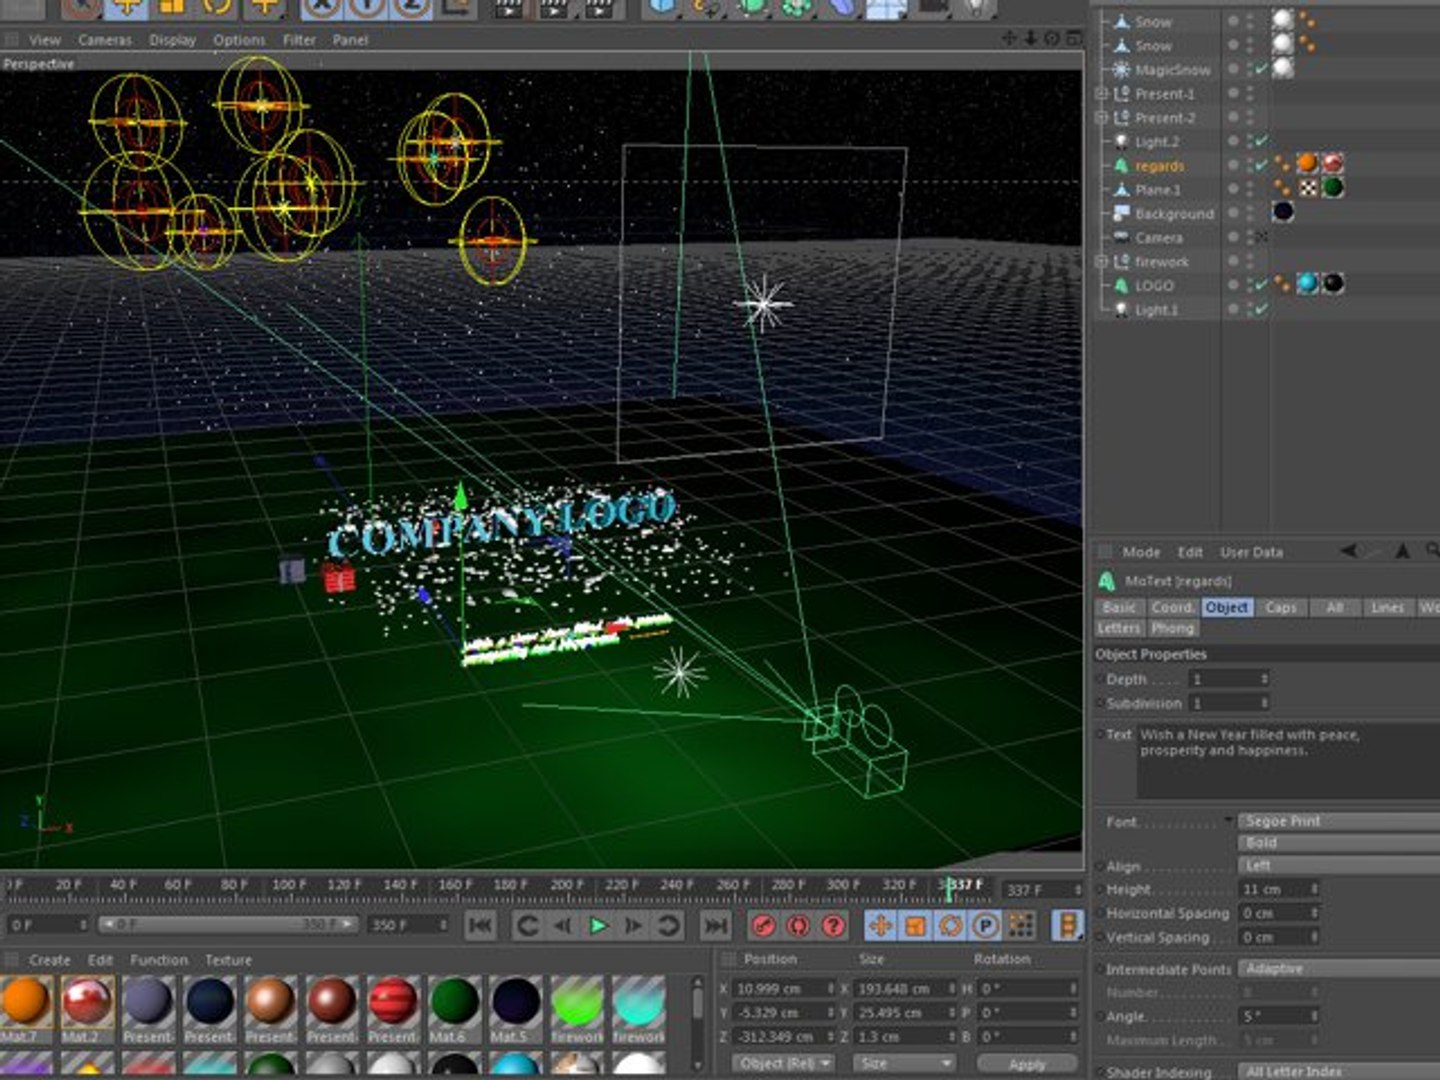Toggle the Light.2 enable checkmark
The height and width of the screenshot is (1080, 1440).
(1261, 142)
